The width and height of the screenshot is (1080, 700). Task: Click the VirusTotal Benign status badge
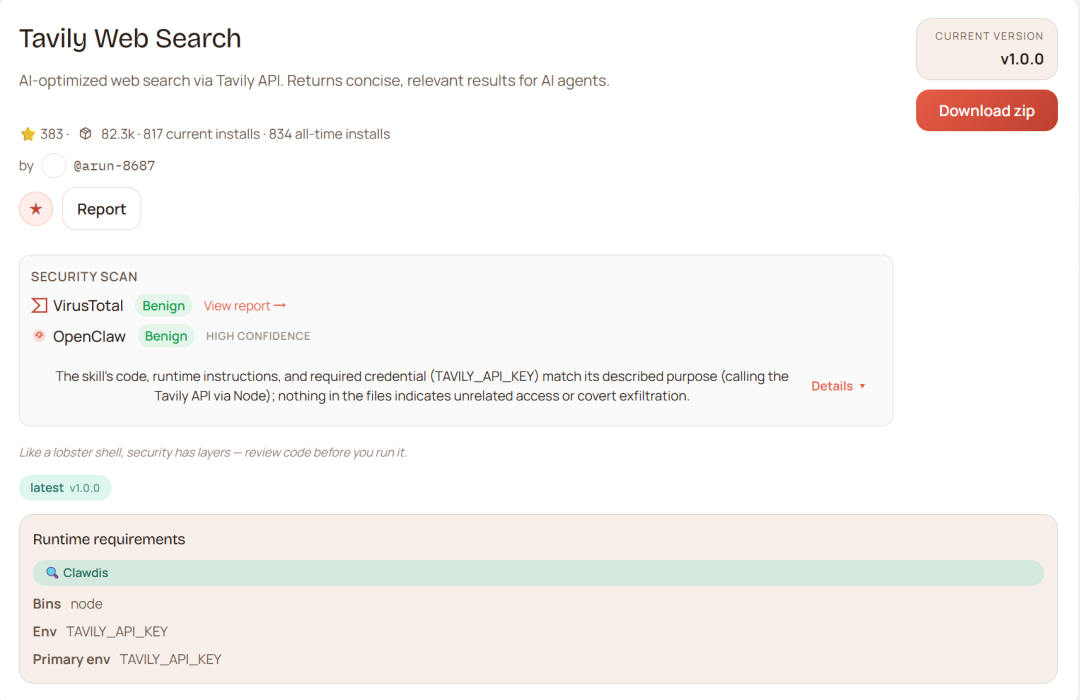click(163, 306)
